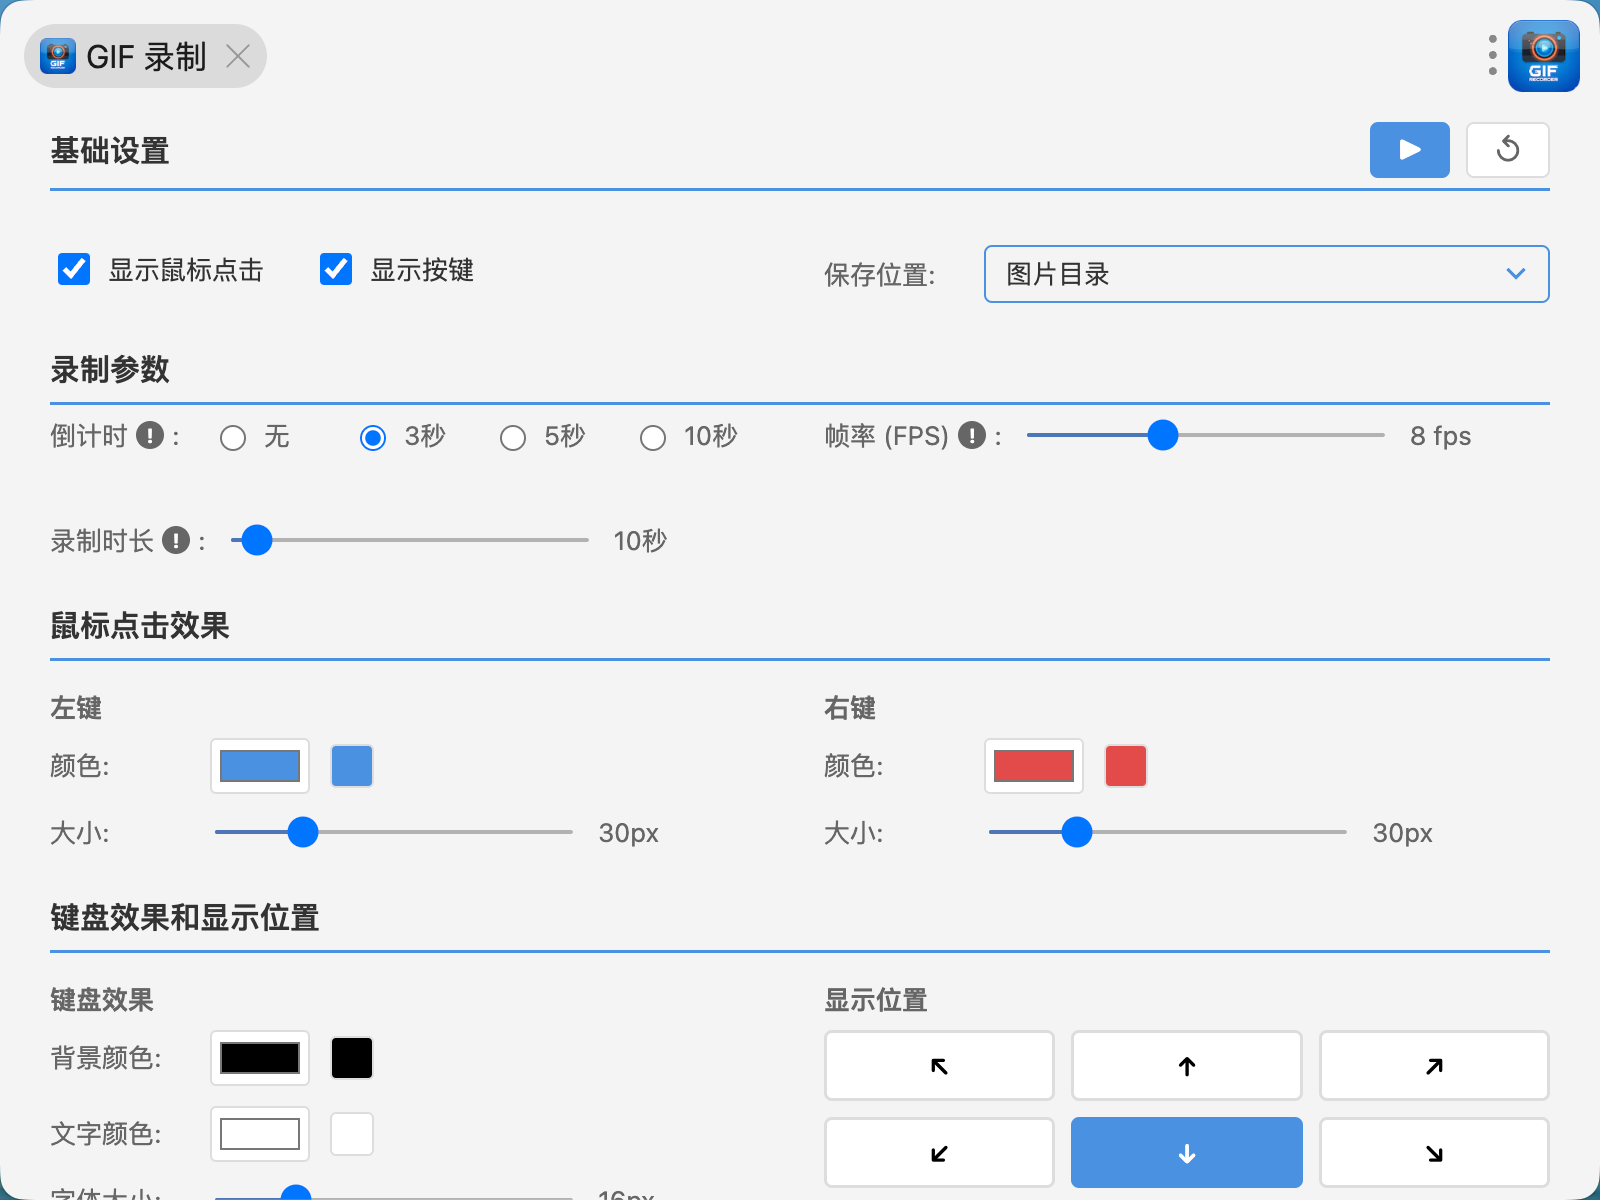Set display position to top-left arrow

click(x=939, y=1066)
